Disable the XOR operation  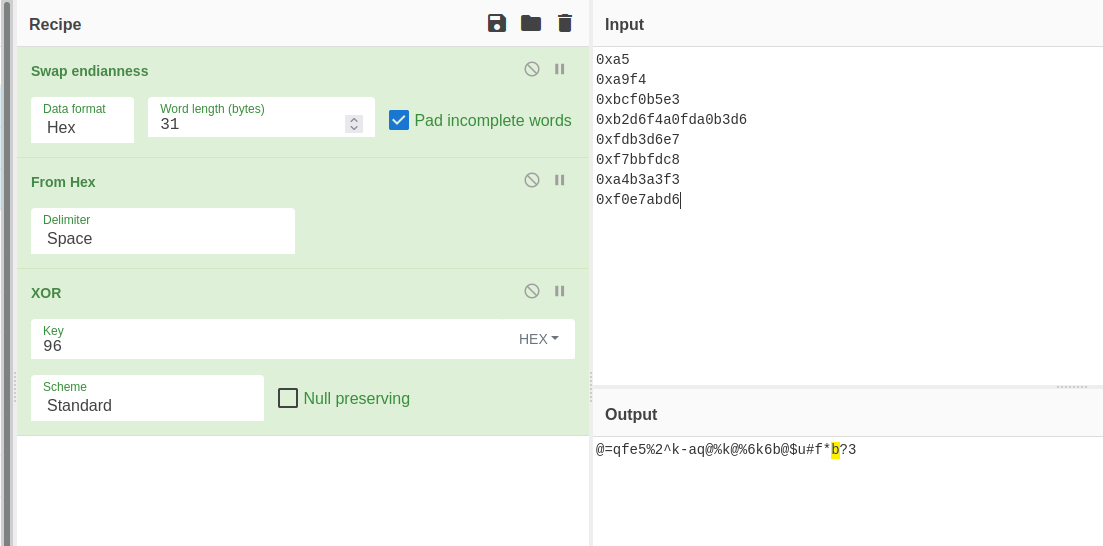tap(532, 291)
